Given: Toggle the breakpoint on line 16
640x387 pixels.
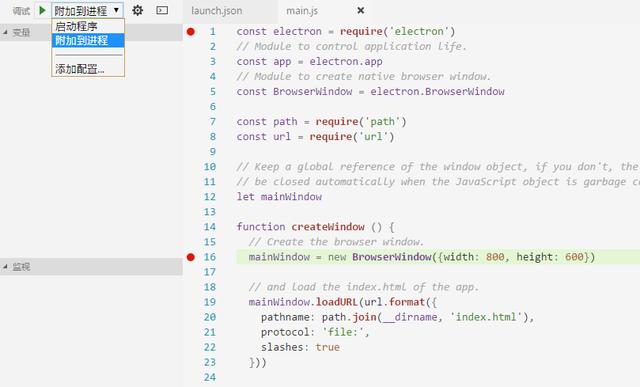Looking at the screenshot, I should (191, 257).
